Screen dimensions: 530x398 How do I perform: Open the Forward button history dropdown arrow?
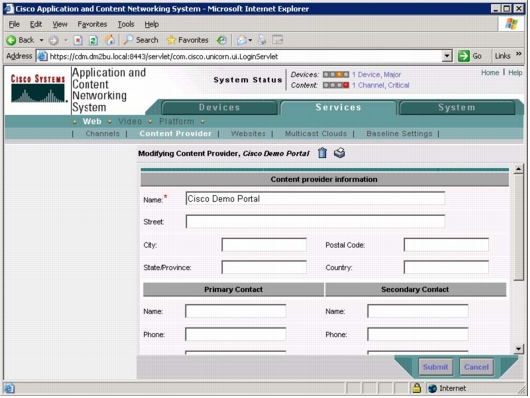click(66, 40)
